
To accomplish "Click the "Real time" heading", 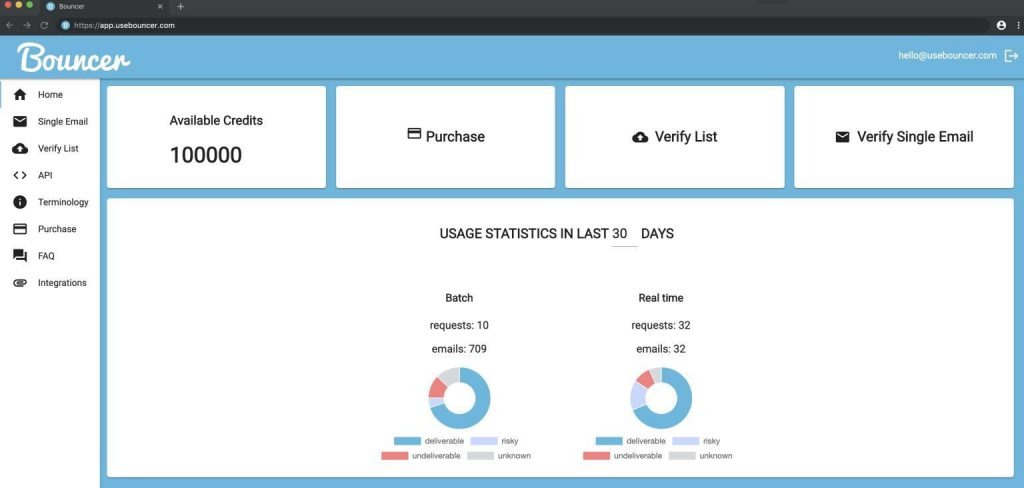I will coord(661,298).
